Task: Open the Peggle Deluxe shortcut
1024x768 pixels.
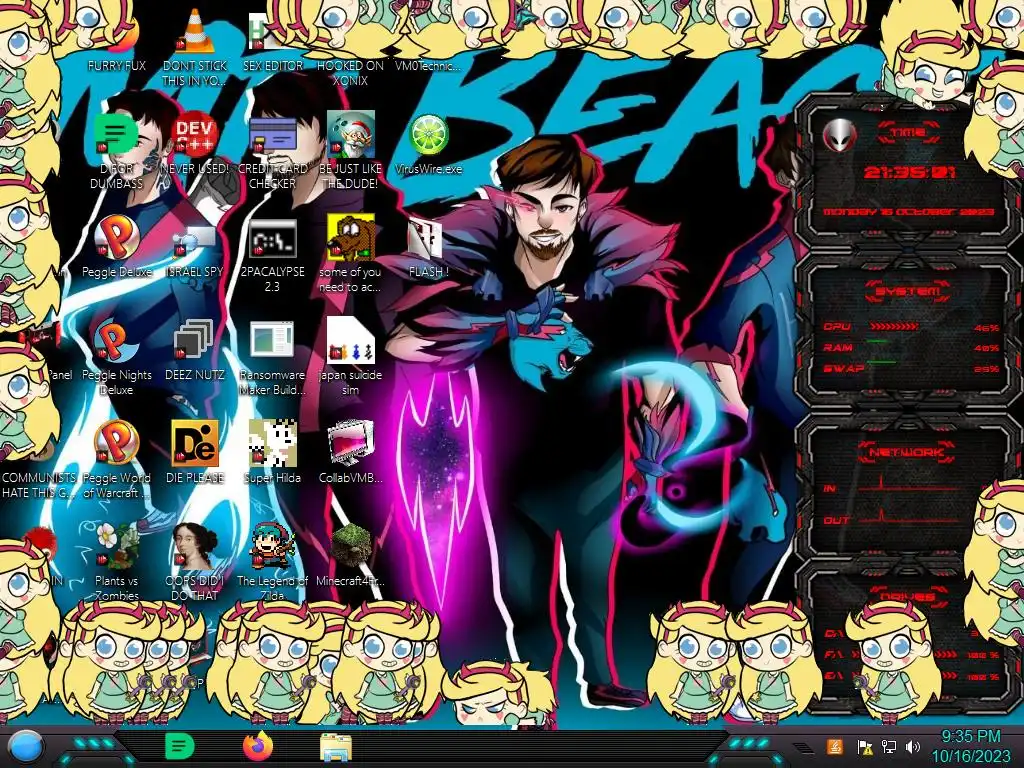Action: (116, 238)
